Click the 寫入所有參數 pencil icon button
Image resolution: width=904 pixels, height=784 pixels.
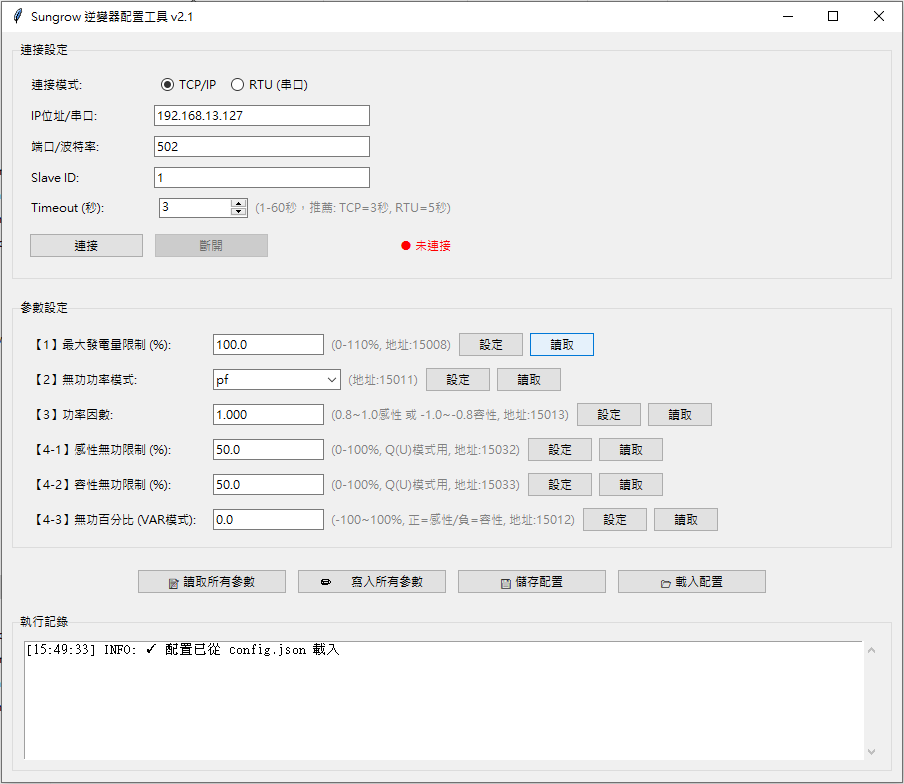tap(372, 582)
